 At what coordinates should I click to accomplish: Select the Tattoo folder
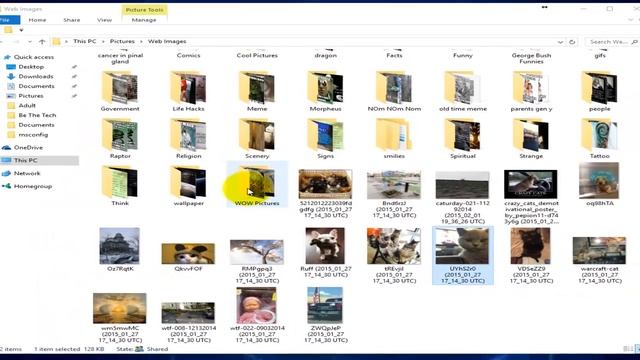coord(600,139)
